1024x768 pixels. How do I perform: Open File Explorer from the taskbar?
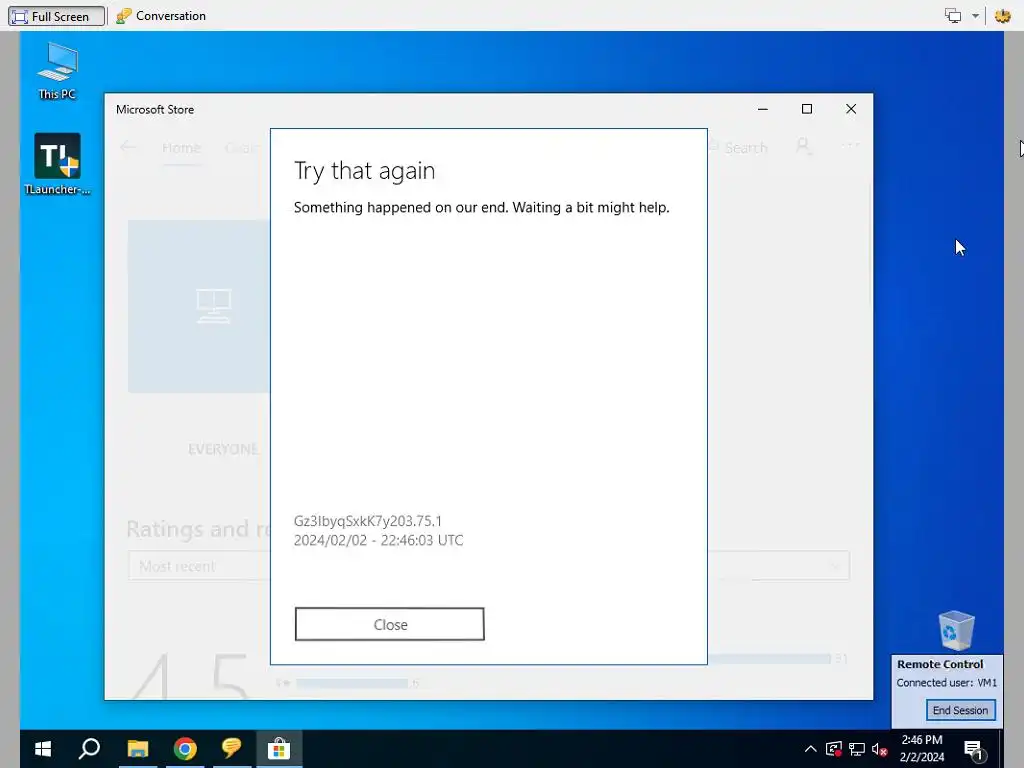(x=138, y=748)
